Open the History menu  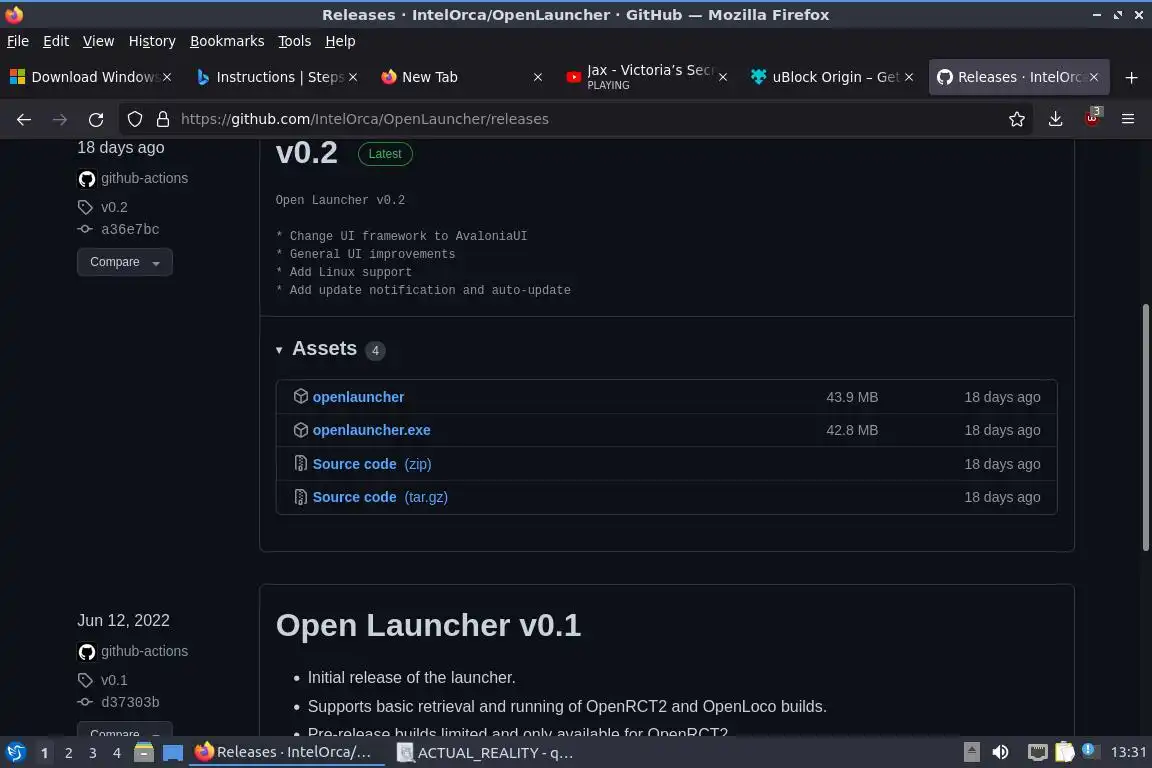(x=152, y=41)
